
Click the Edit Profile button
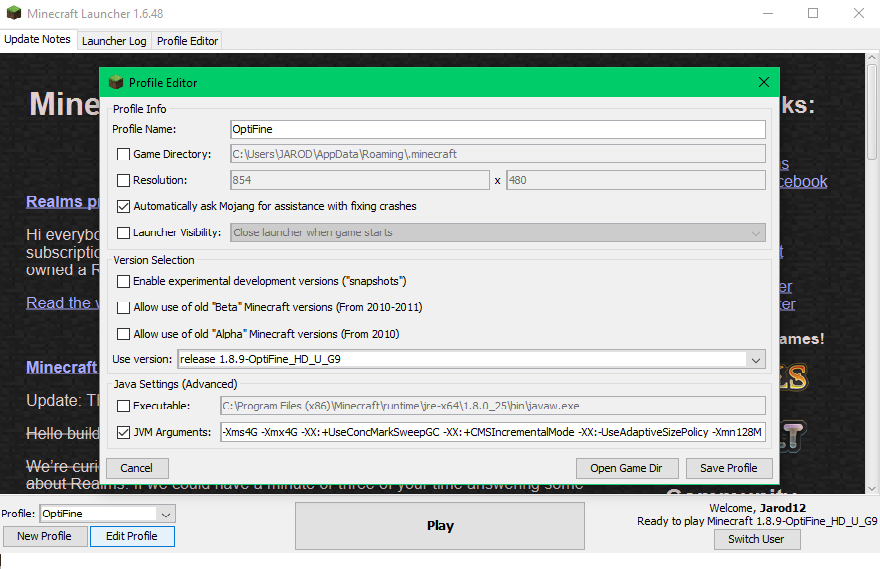click(132, 536)
